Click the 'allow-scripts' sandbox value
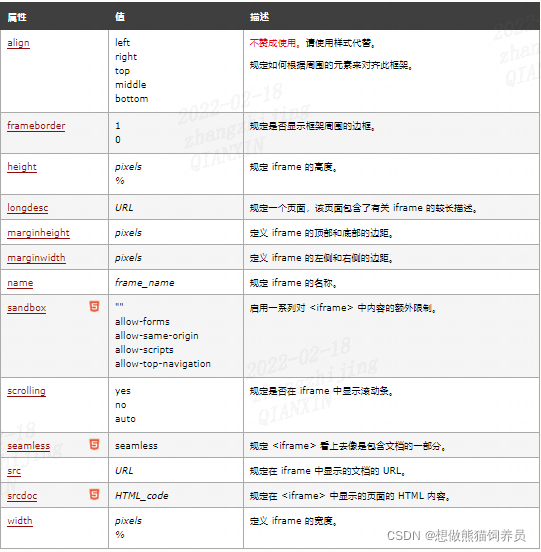This screenshot has width=541, height=552. (144, 350)
